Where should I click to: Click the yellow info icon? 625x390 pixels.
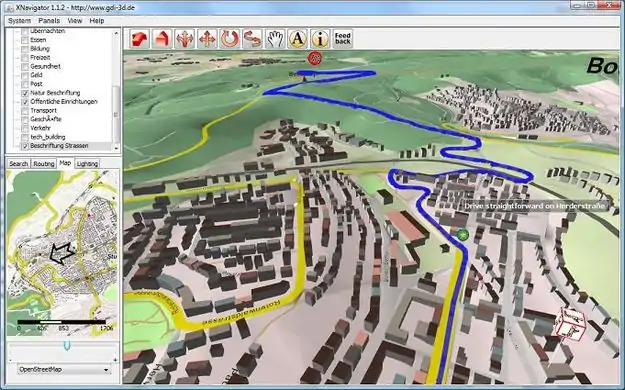click(x=320, y=39)
